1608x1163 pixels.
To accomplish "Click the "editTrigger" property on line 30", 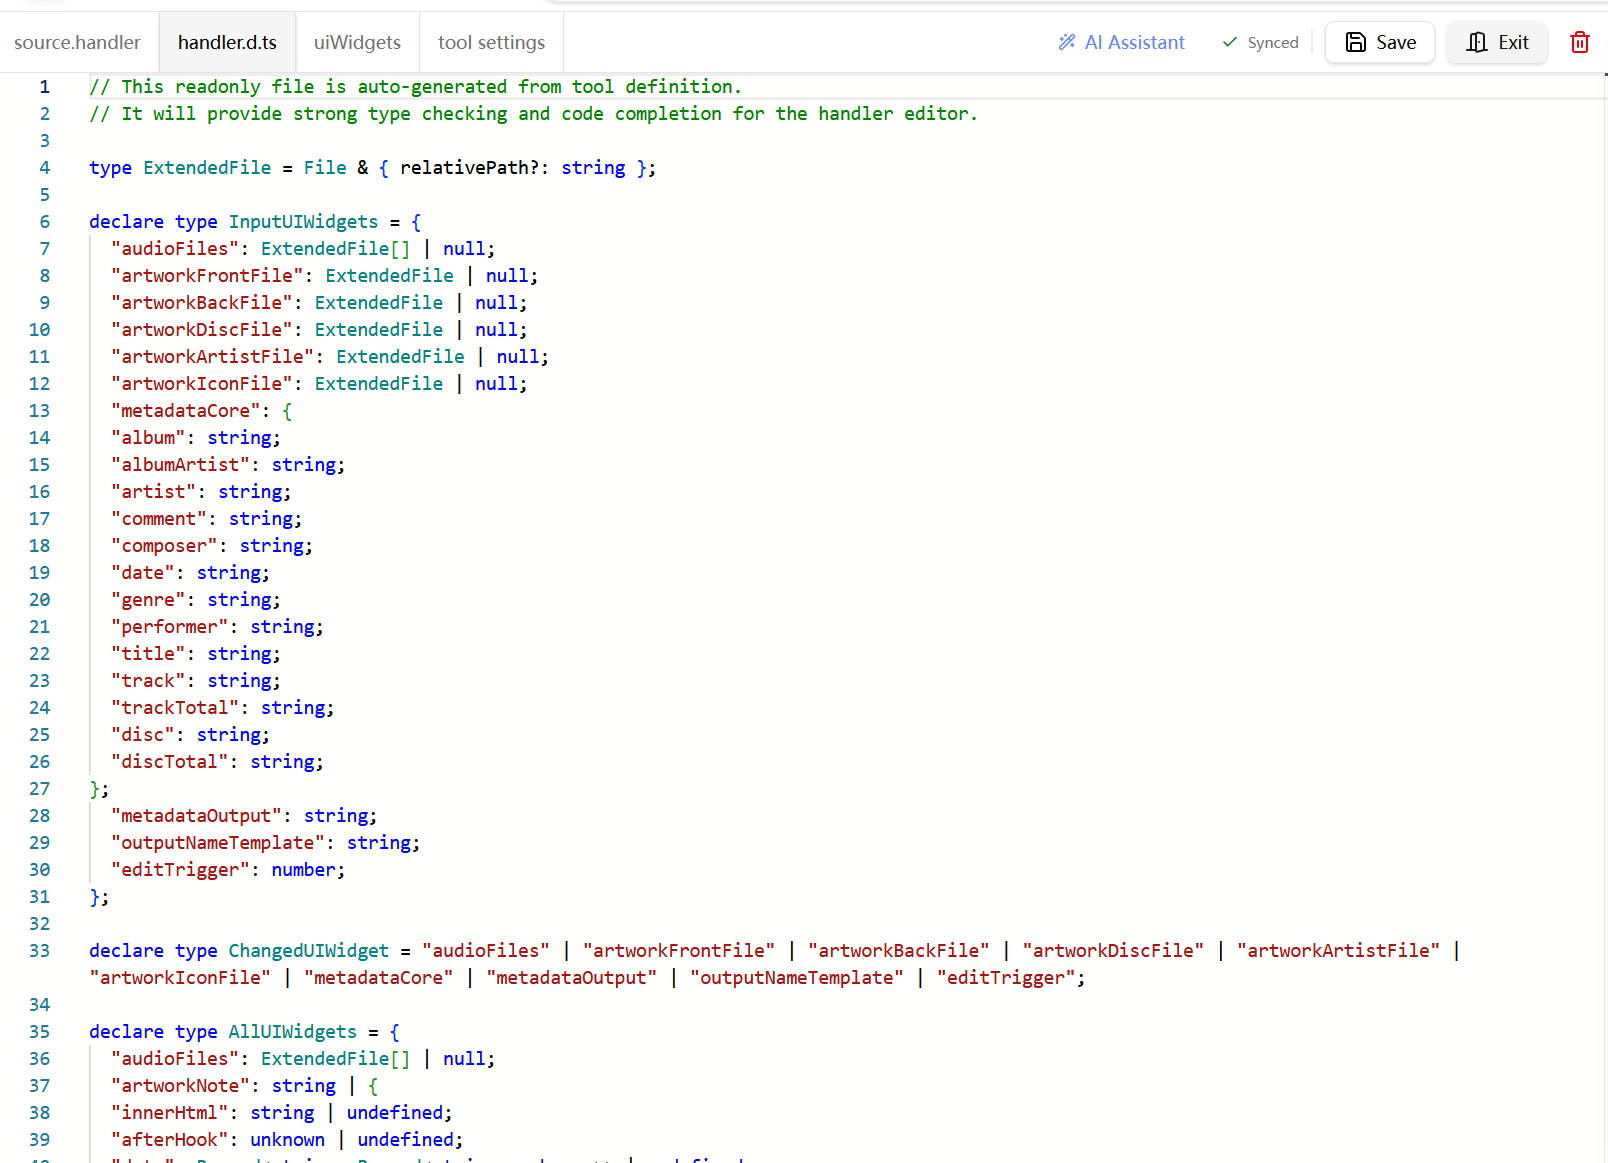I will (x=180, y=870).
